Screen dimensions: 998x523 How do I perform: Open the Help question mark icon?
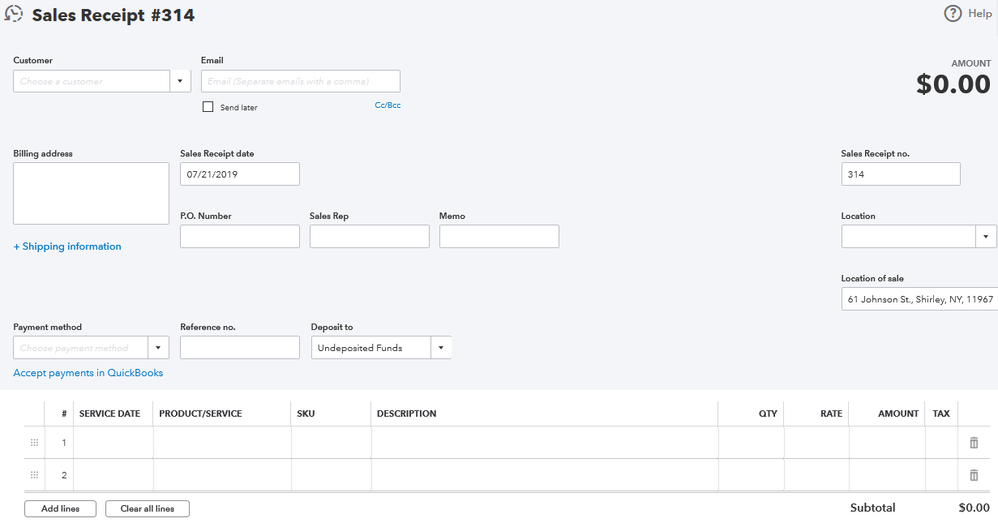click(x=953, y=13)
